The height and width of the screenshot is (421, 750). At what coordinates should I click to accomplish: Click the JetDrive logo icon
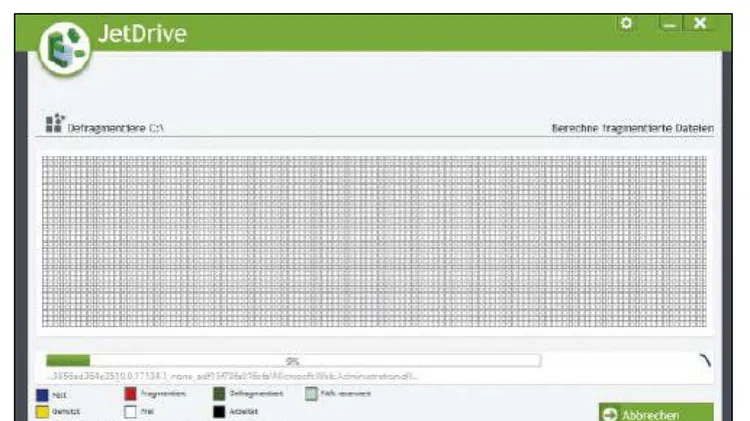[65, 48]
